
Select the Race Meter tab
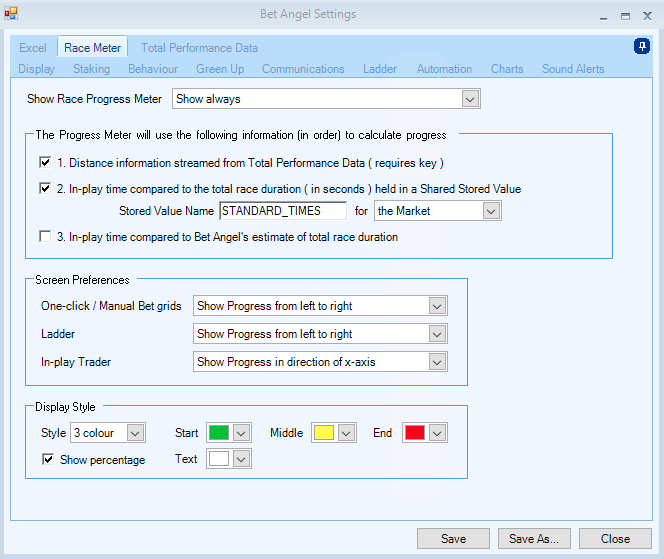pyautogui.click(x=92, y=48)
